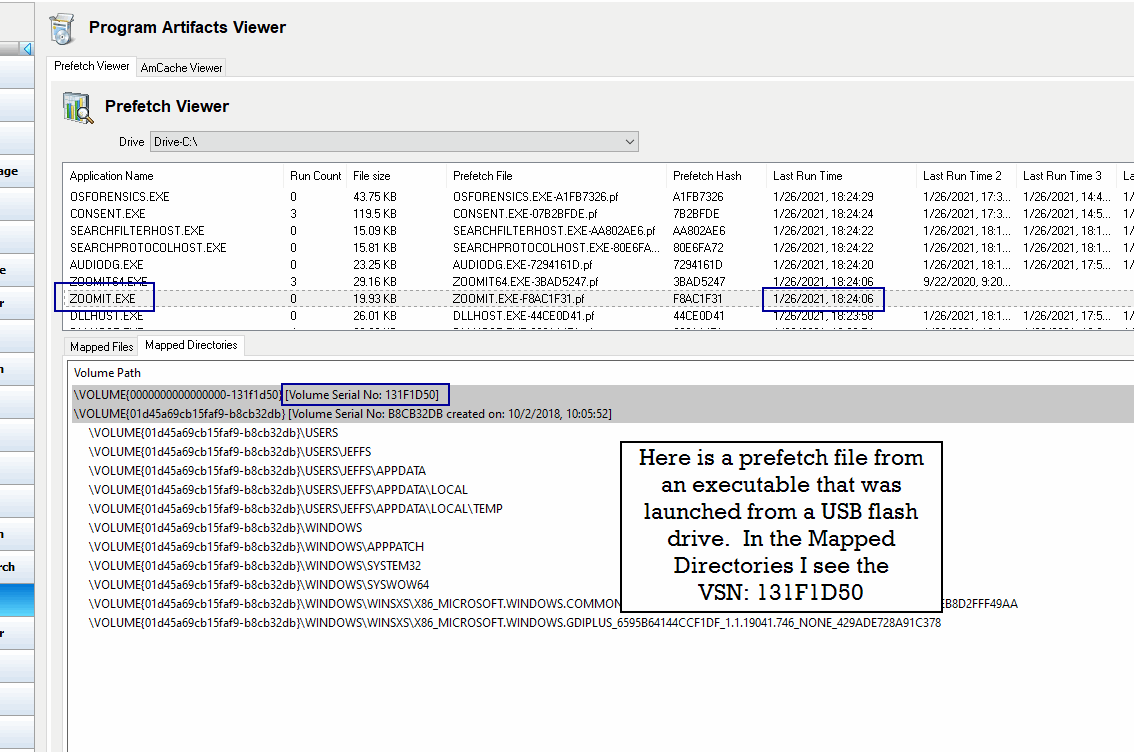Select the \WINDOWS\SYSTEM32 directory entry
The height and width of the screenshot is (752, 1134).
click(255, 565)
